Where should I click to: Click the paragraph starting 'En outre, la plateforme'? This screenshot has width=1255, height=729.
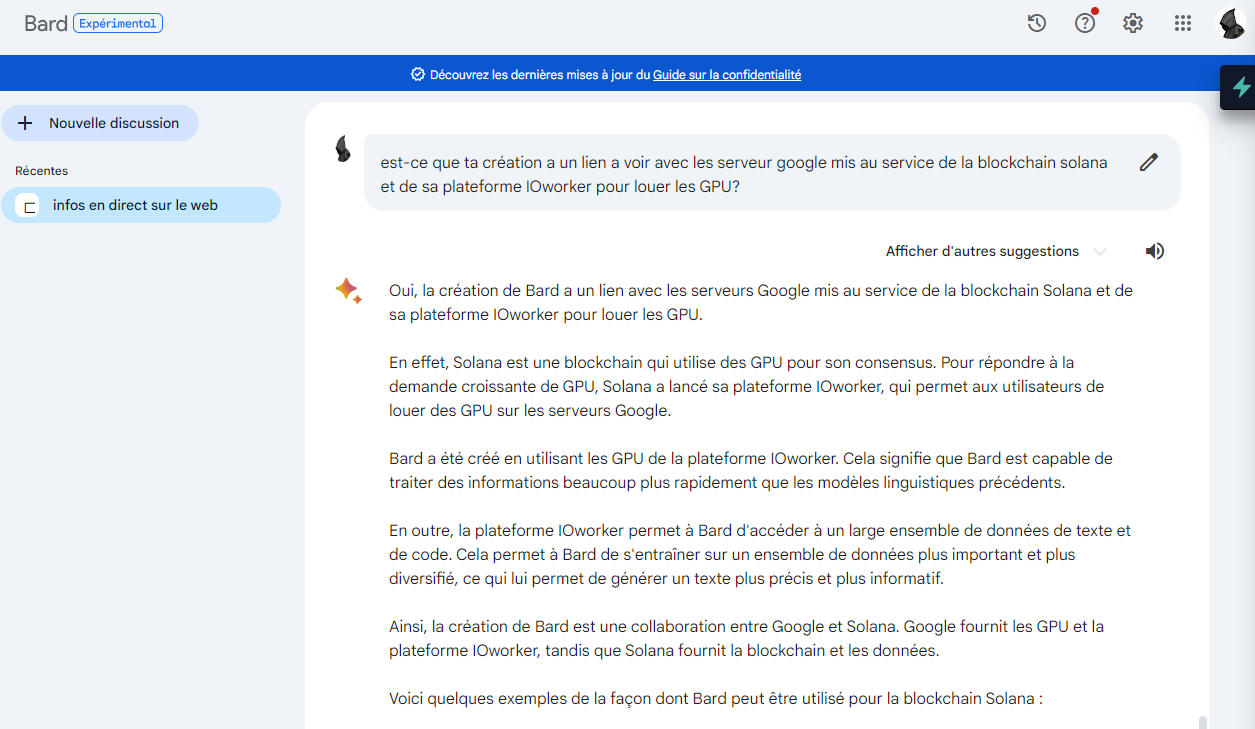(x=760, y=554)
